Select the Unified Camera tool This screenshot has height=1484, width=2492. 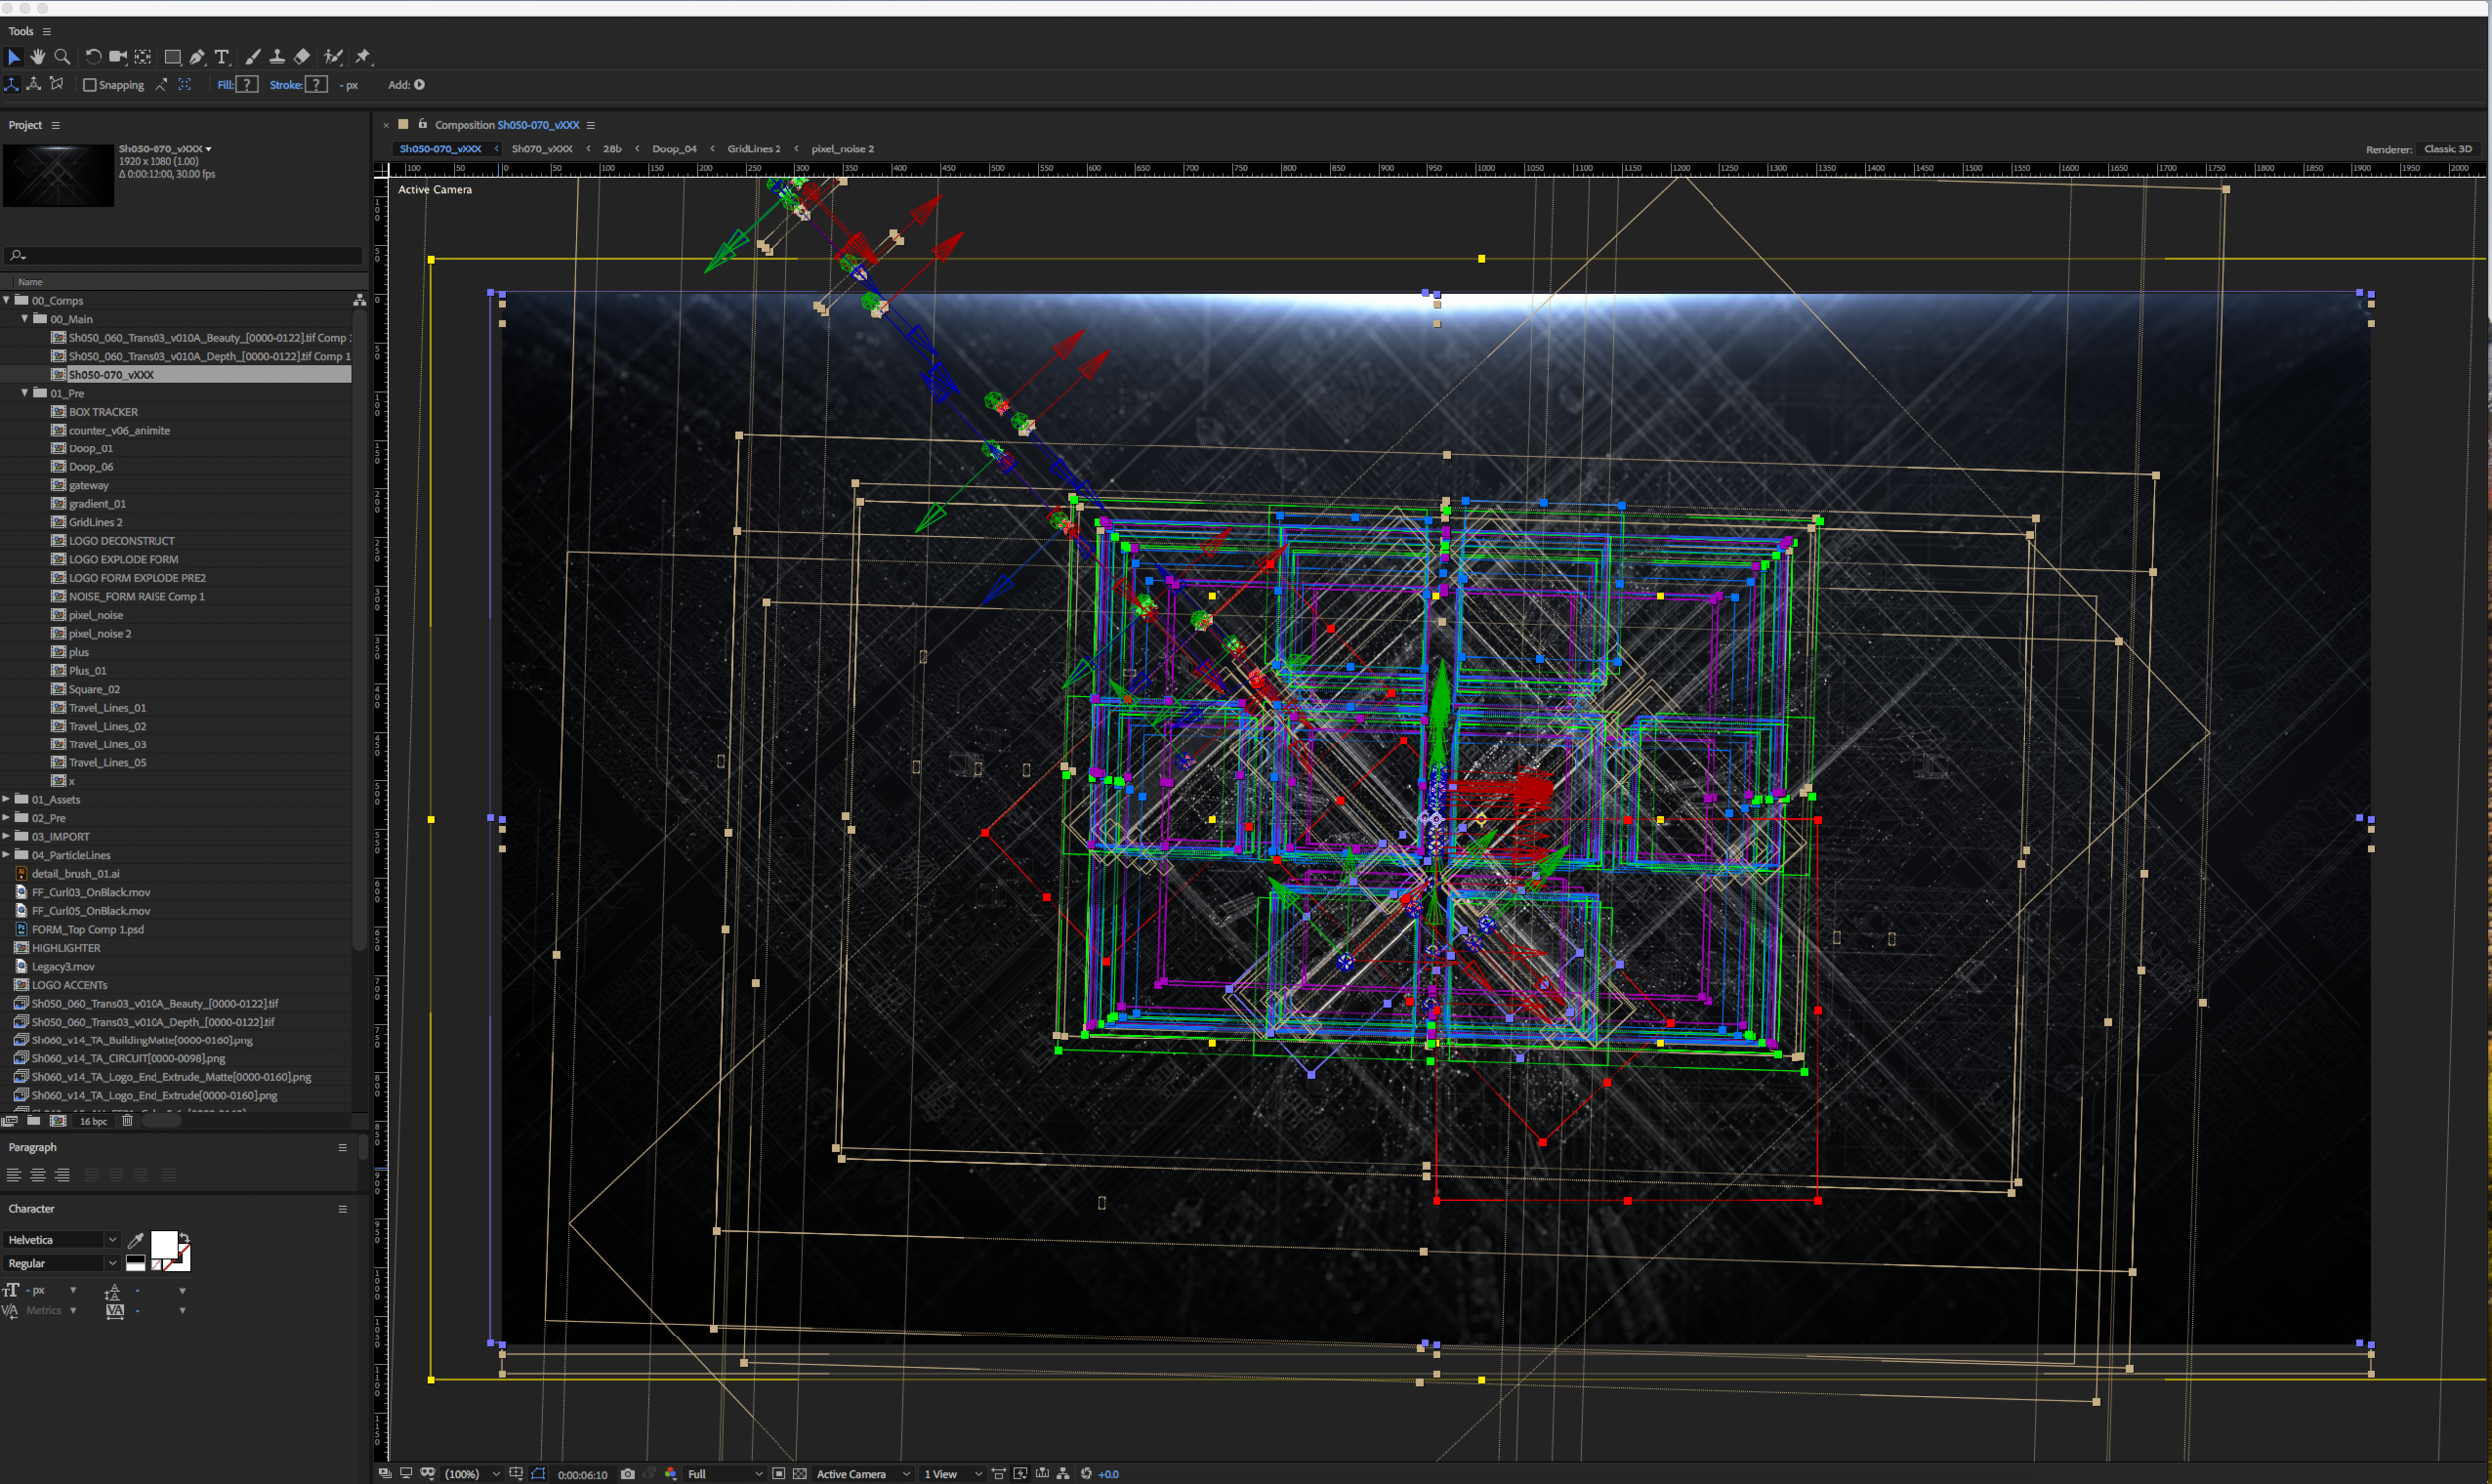tap(117, 57)
